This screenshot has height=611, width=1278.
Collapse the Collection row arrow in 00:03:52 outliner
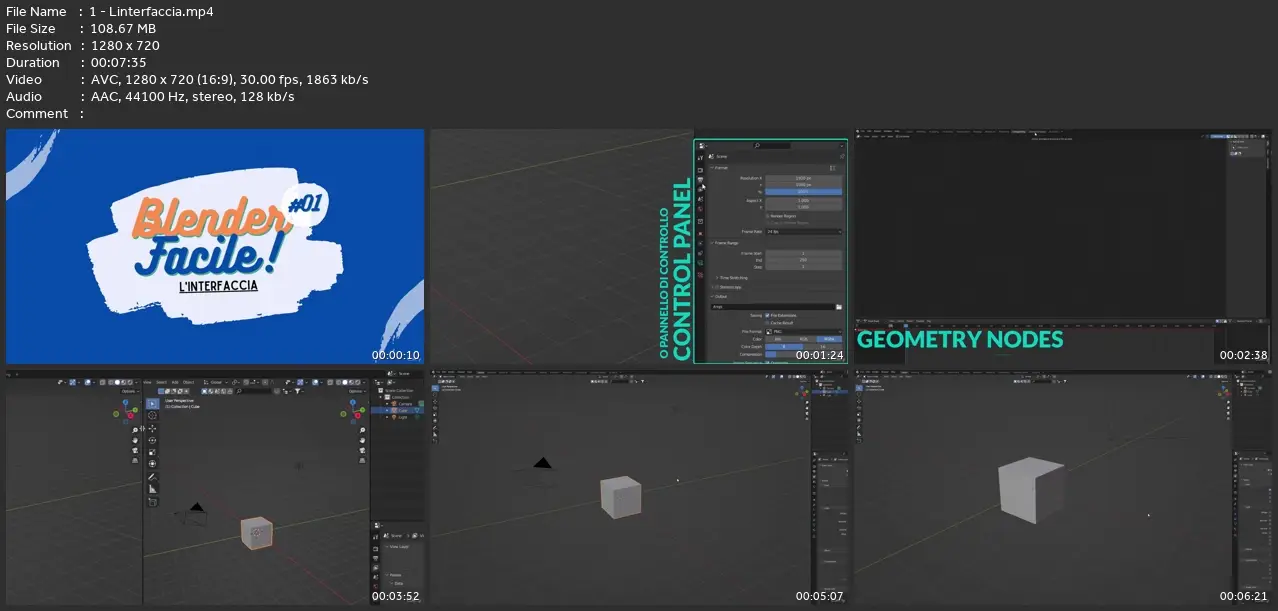point(380,396)
